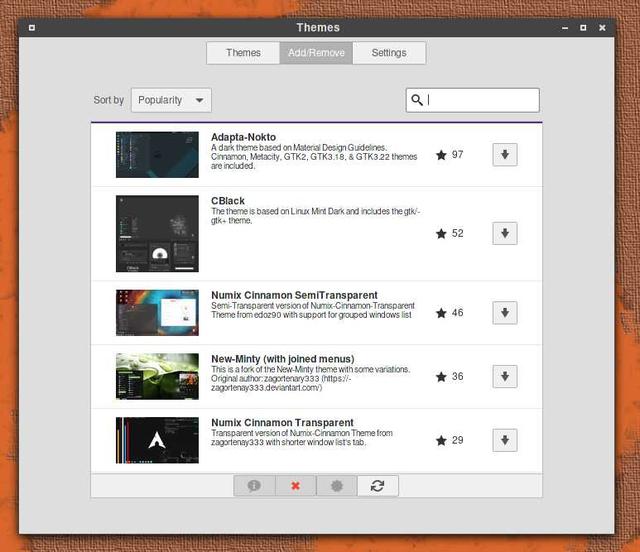Select Numix Cinnamon SemiTransparent title

(294, 295)
